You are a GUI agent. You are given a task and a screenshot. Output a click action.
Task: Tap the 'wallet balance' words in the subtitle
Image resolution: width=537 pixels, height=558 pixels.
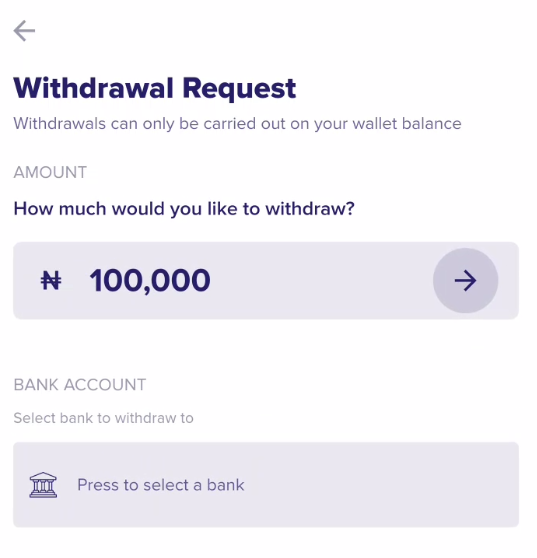click(407, 124)
